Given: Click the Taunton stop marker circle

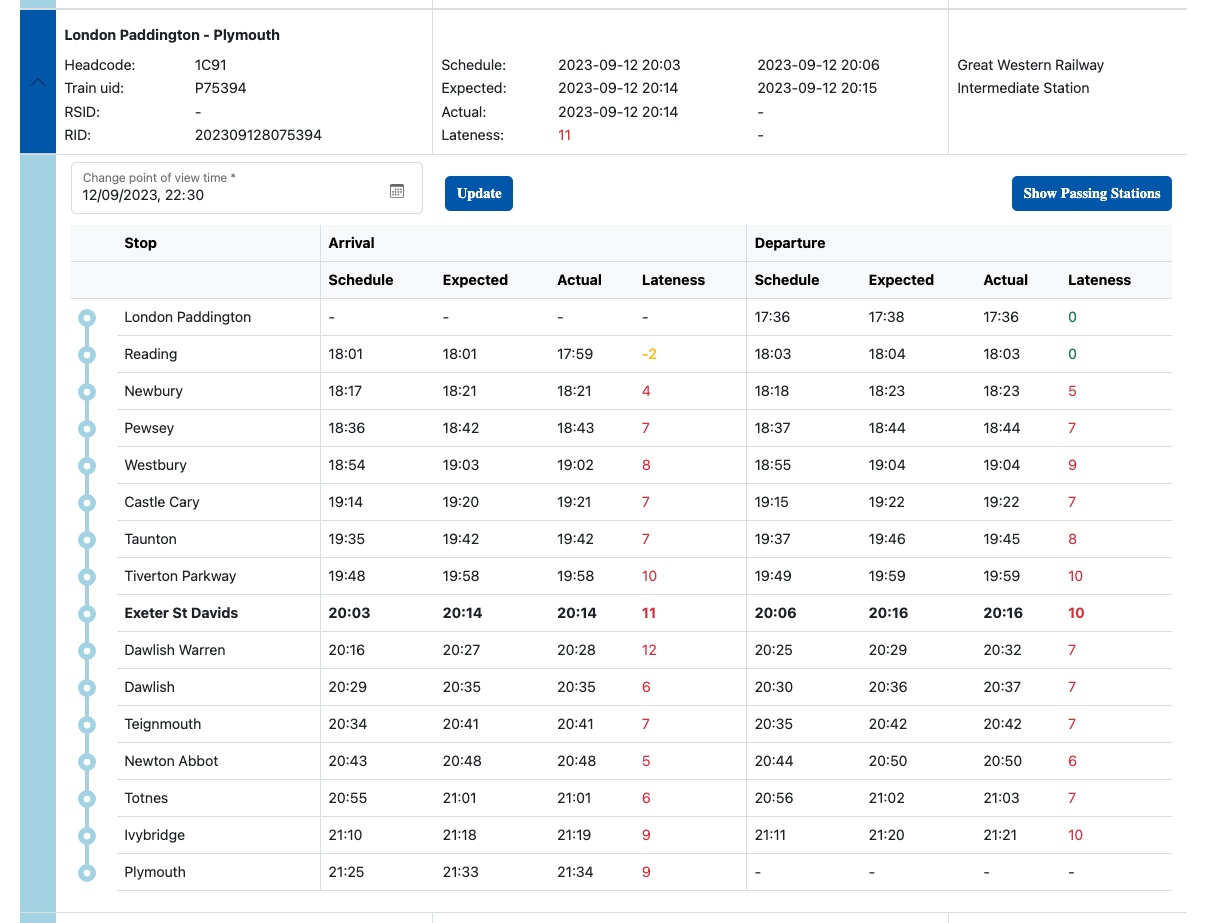Looking at the screenshot, I should coord(87,540).
